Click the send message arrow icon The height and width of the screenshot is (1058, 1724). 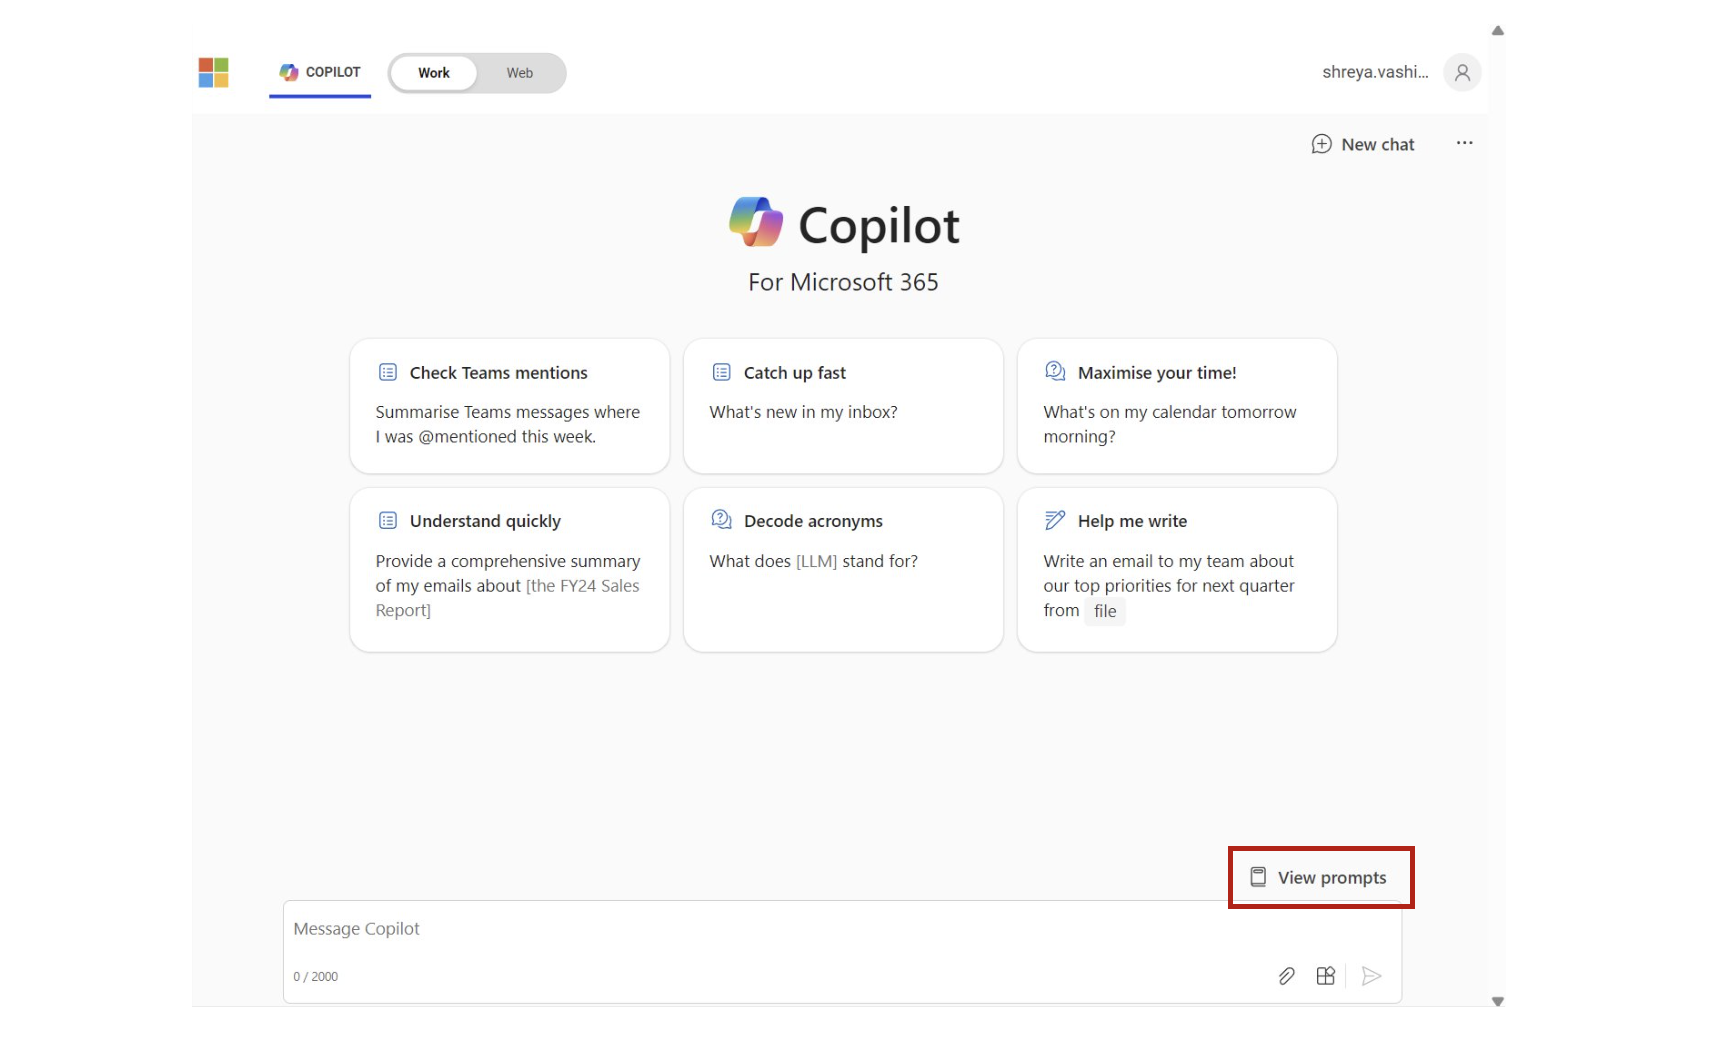[x=1372, y=976]
